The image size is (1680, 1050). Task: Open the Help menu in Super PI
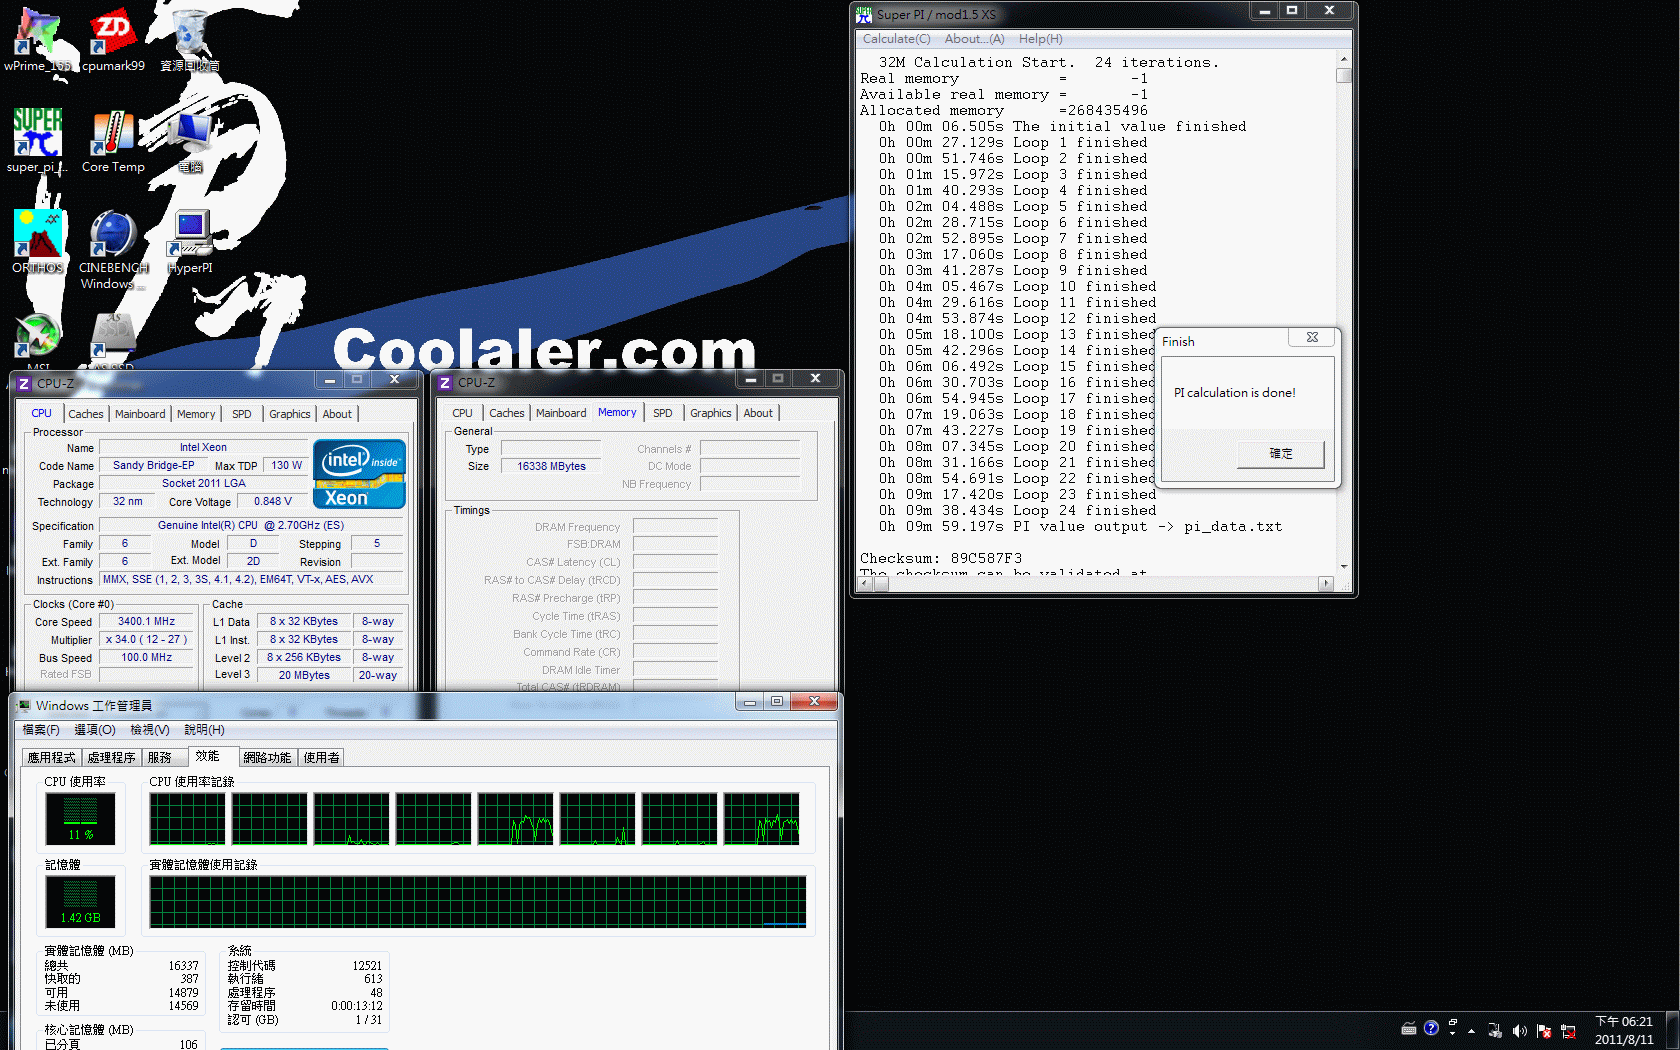tap(1040, 39)
